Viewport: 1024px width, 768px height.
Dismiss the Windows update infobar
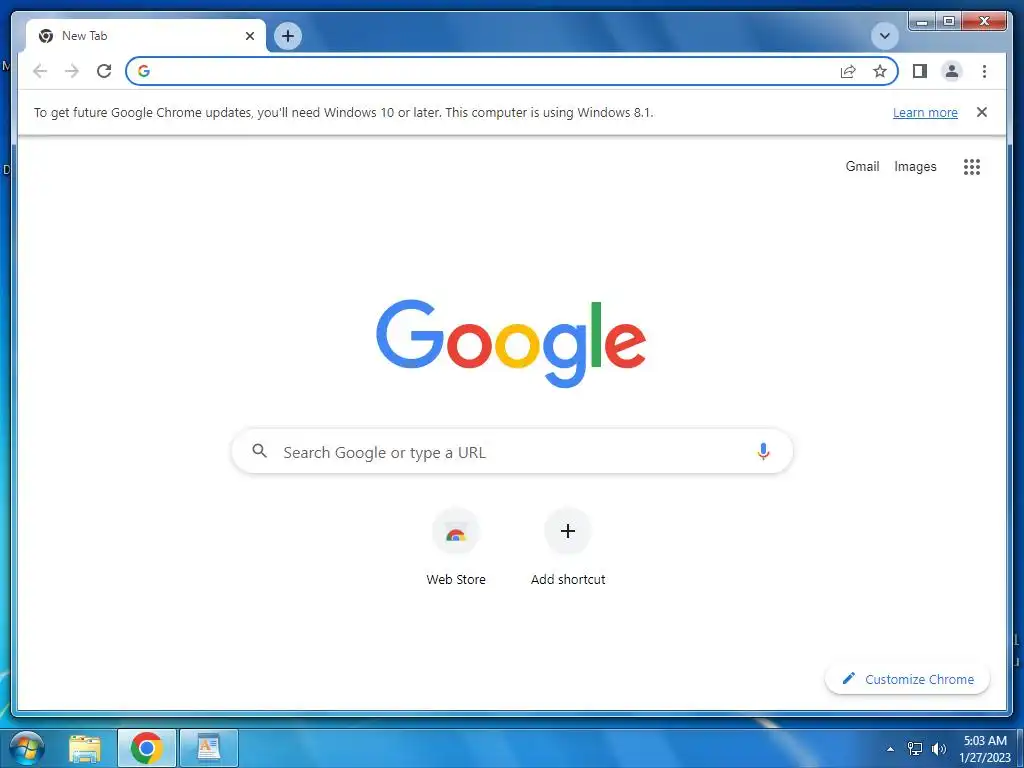(x=982, y=112)
